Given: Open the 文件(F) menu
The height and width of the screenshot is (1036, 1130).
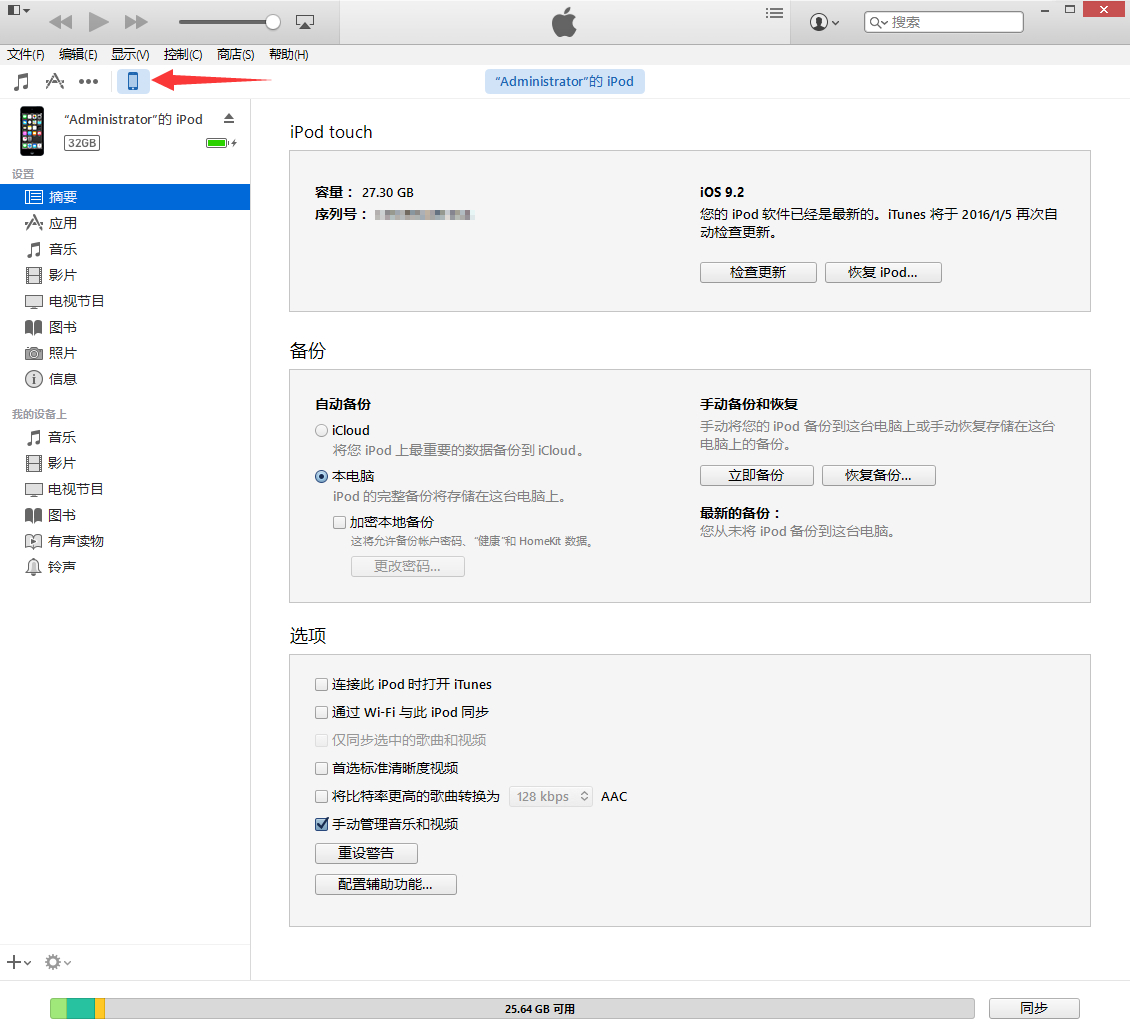Looking at the screenshot, I should [x=25, y=55].
